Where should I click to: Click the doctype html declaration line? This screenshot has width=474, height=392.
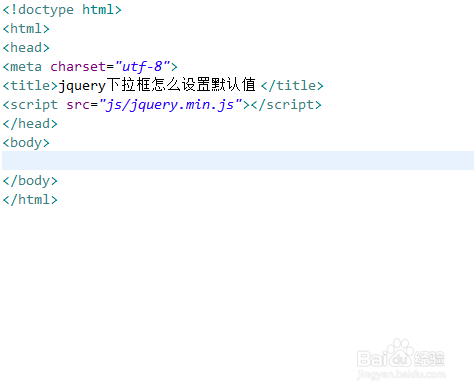[x=62, y=10]
